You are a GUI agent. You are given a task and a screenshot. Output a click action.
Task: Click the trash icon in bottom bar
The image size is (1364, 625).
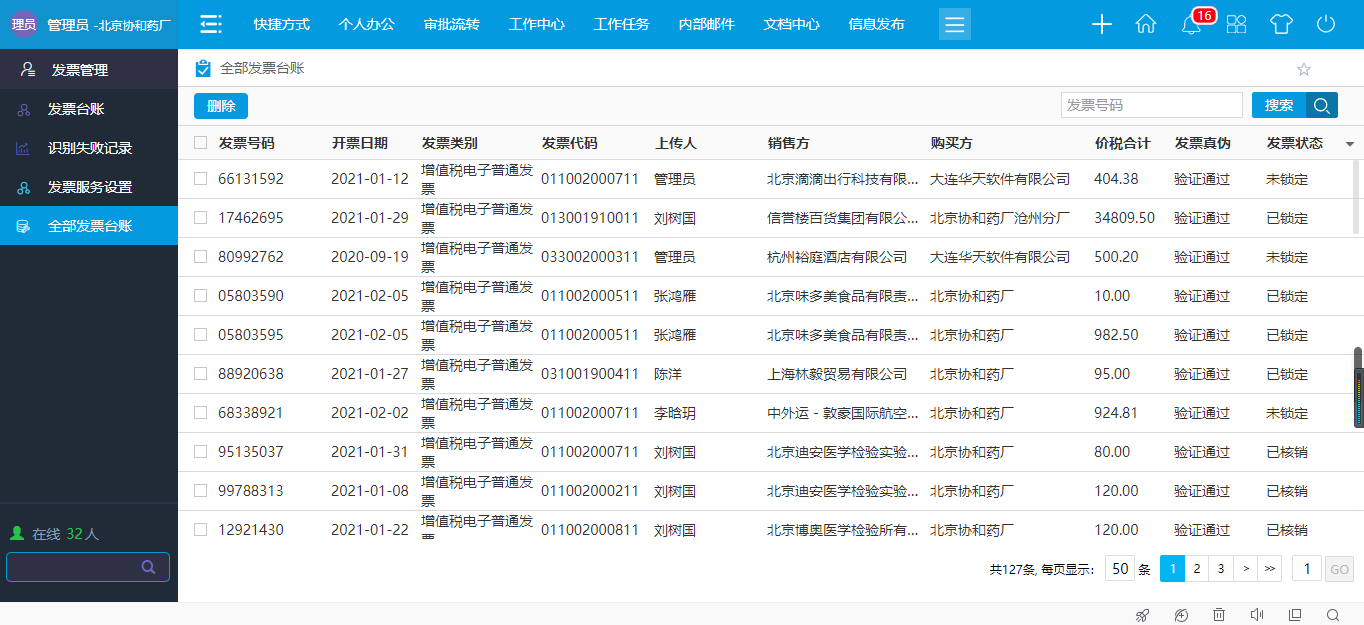1219,615
